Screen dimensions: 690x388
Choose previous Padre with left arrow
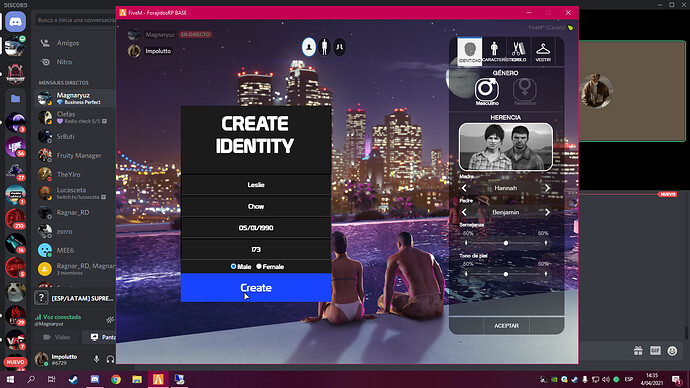464,212
